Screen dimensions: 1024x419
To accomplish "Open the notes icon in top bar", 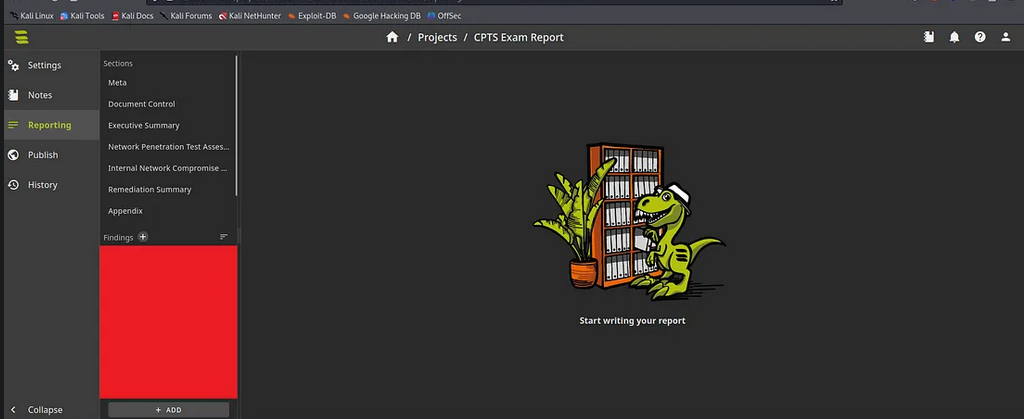I will click(x=929, y=37).
